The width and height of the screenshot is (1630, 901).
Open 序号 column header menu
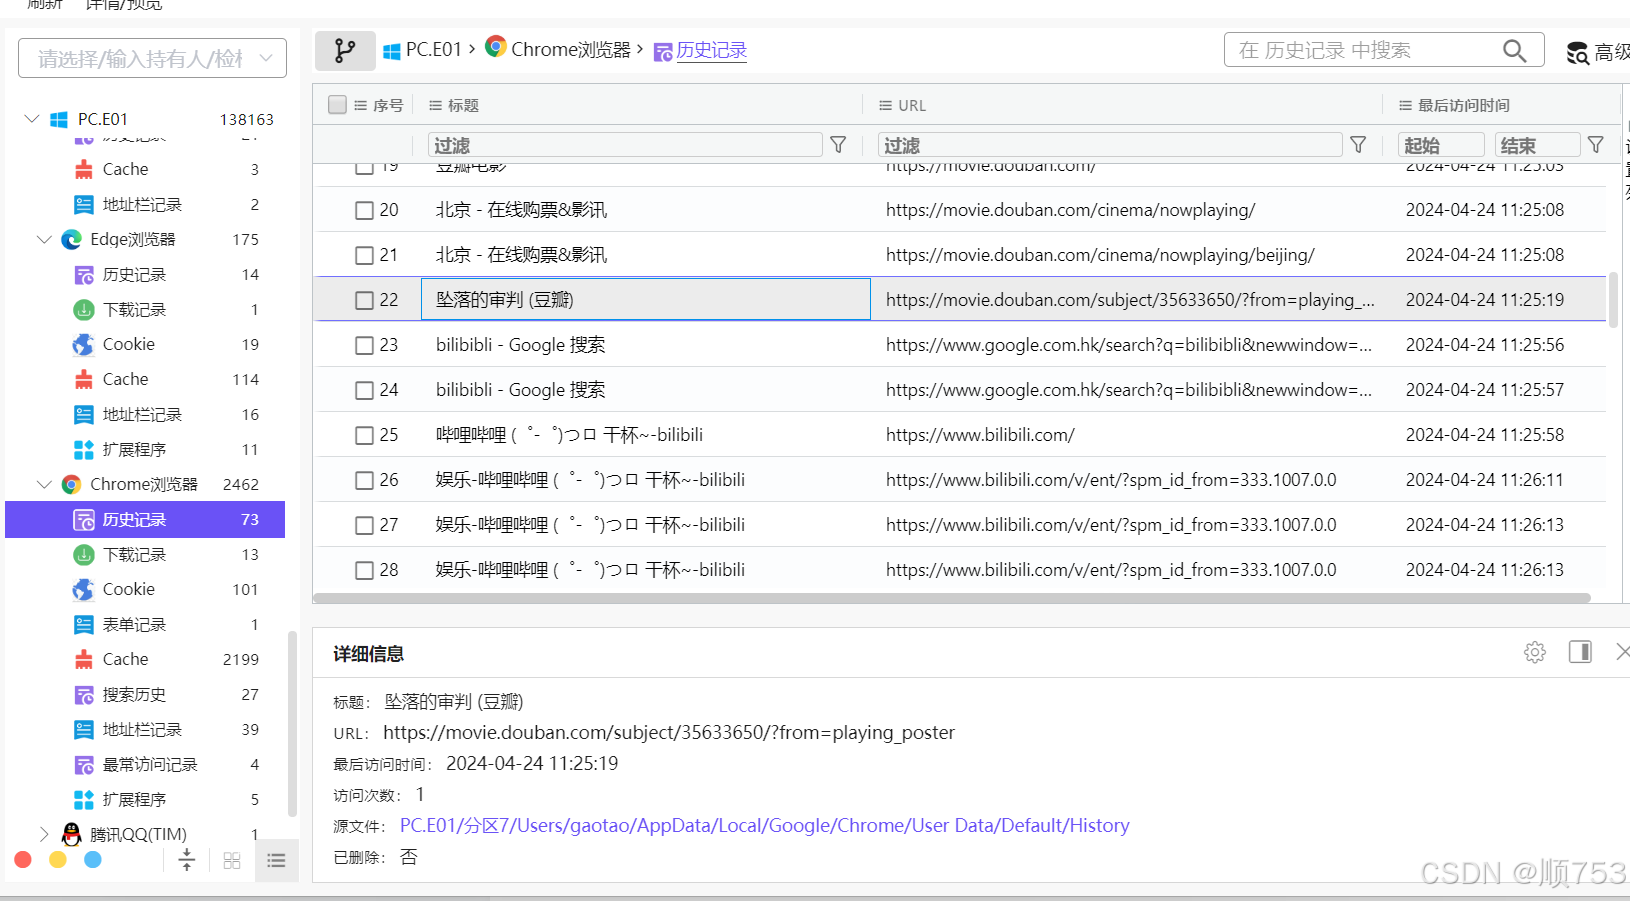361,105
